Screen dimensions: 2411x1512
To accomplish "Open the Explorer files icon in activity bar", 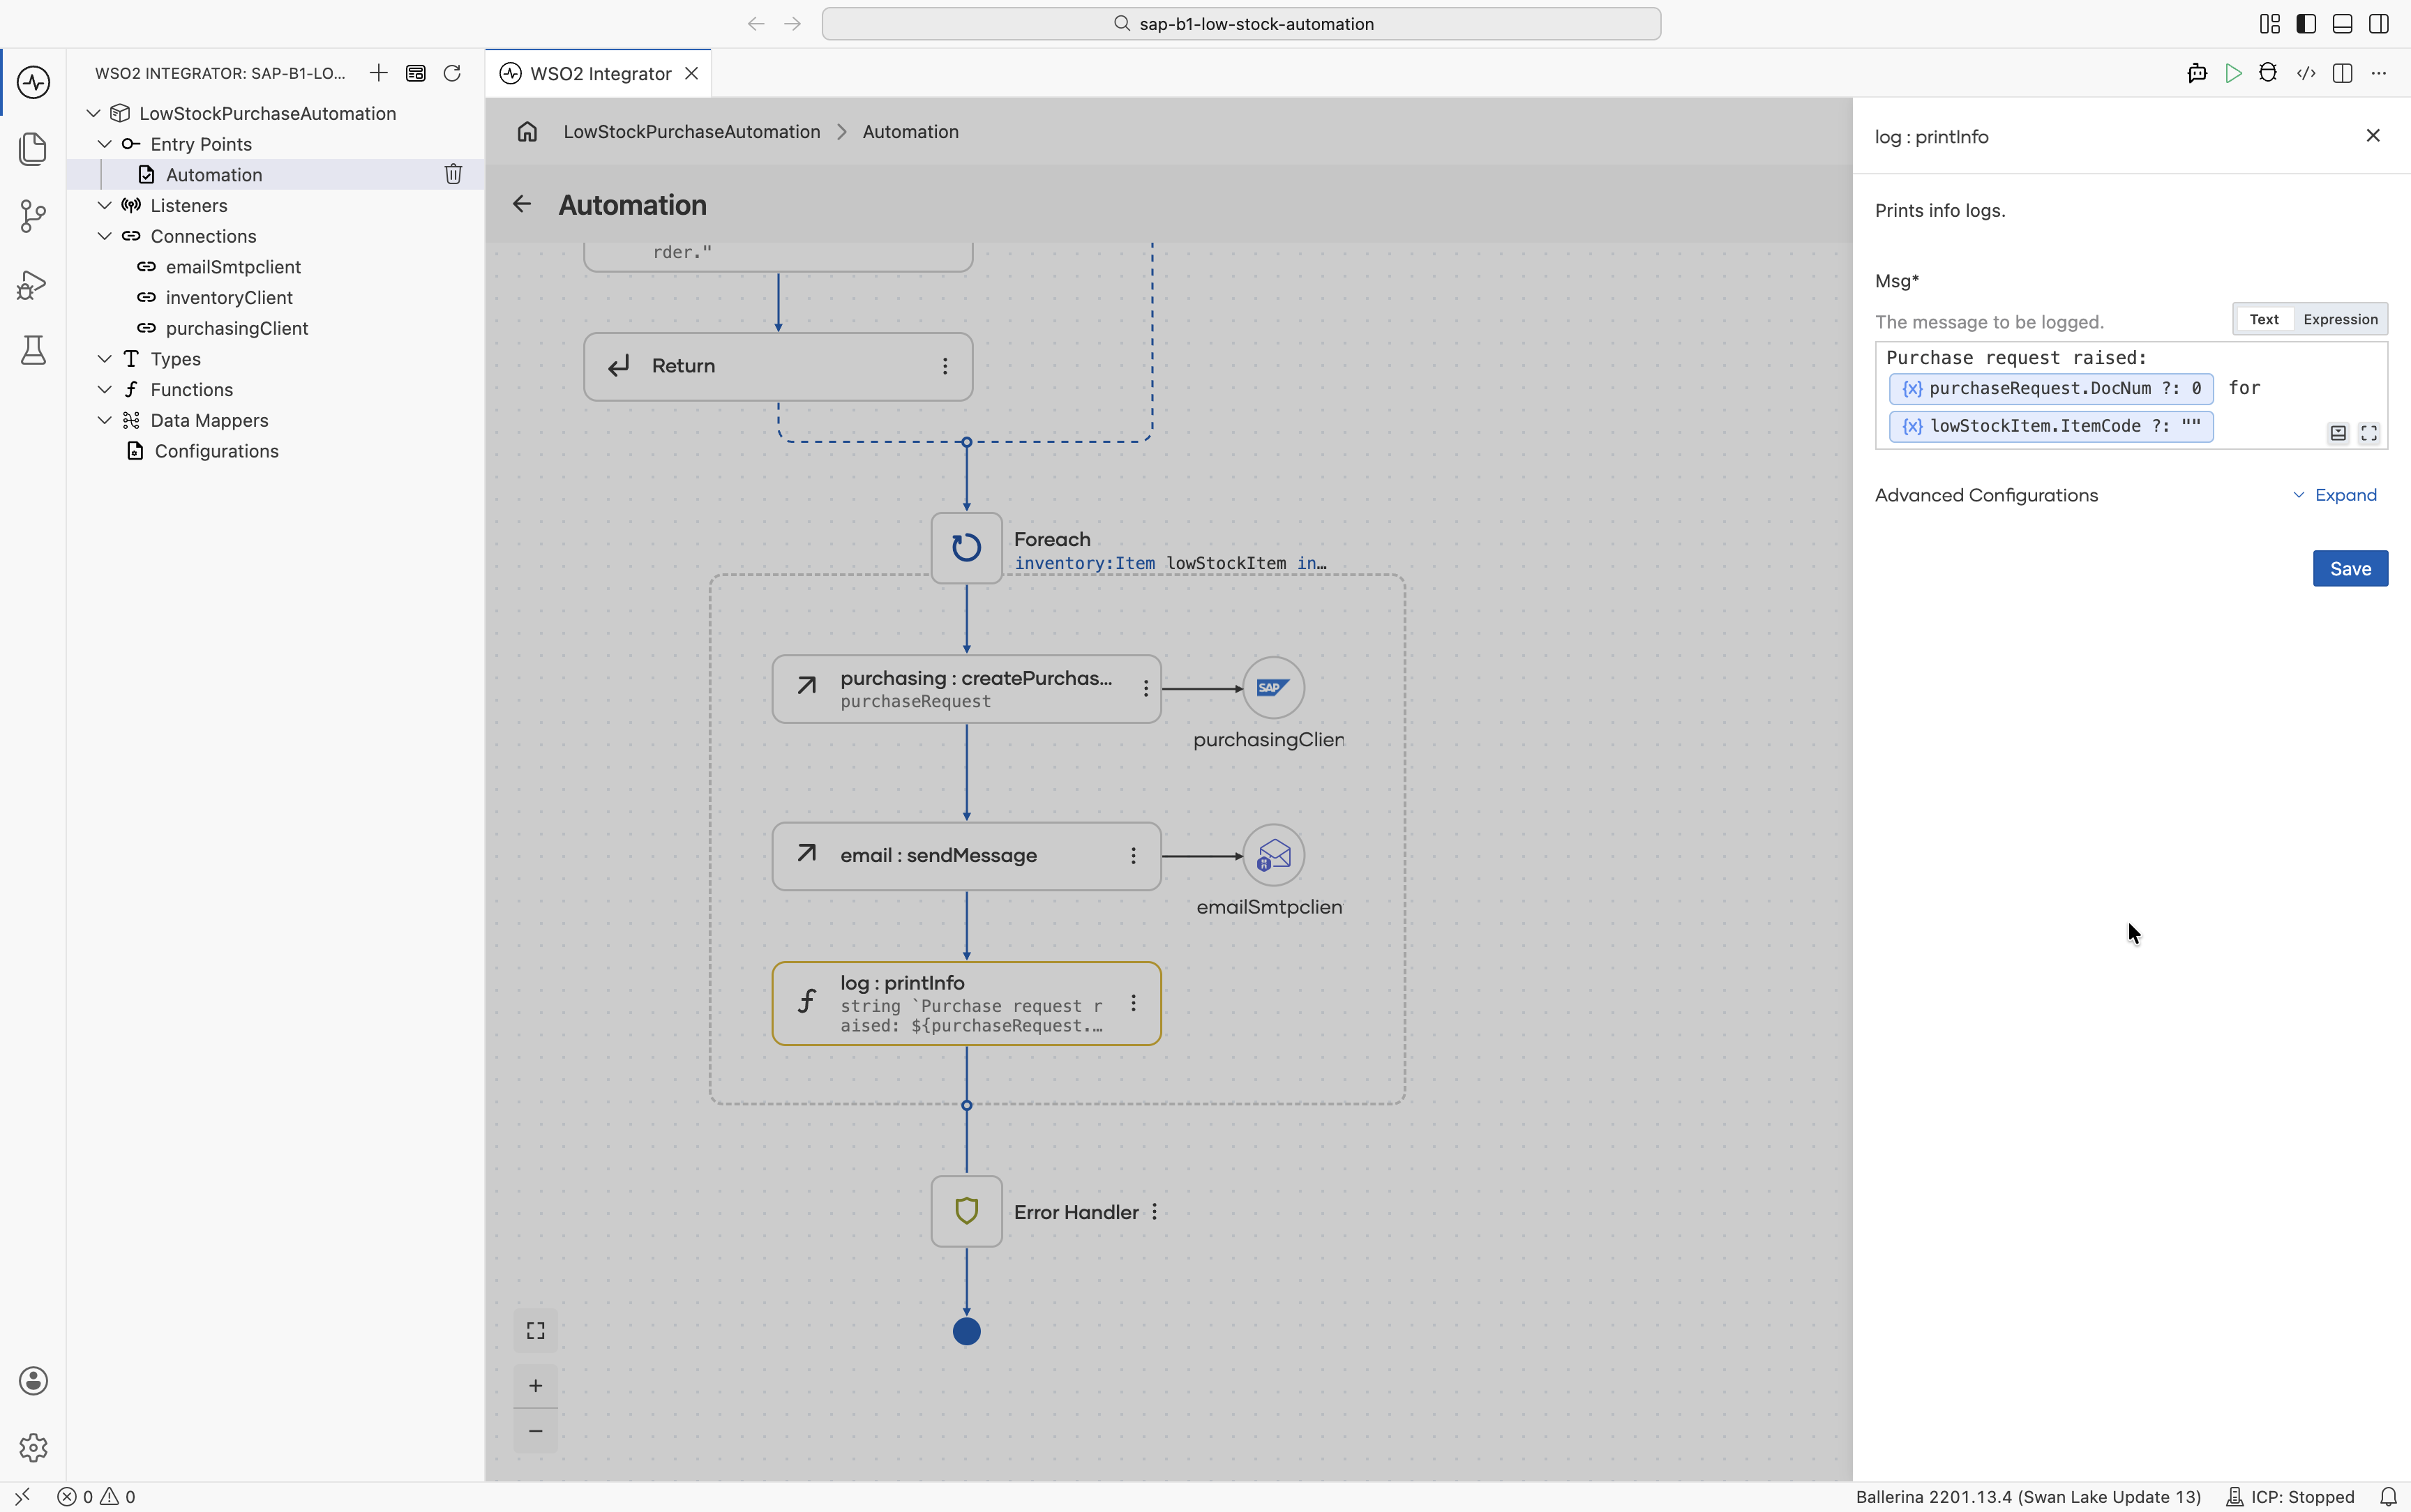I will click(33, 149).
